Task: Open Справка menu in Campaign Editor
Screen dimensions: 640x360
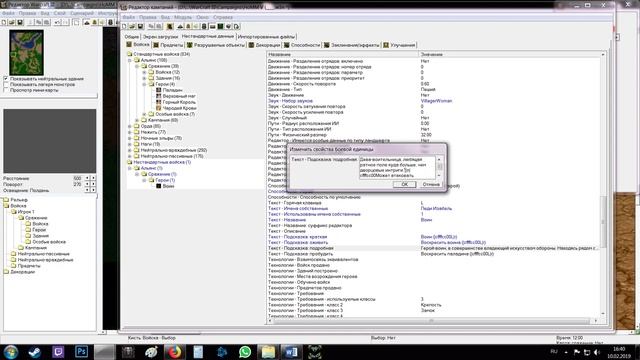Action: pyautogui.click(x=223, y=18)
